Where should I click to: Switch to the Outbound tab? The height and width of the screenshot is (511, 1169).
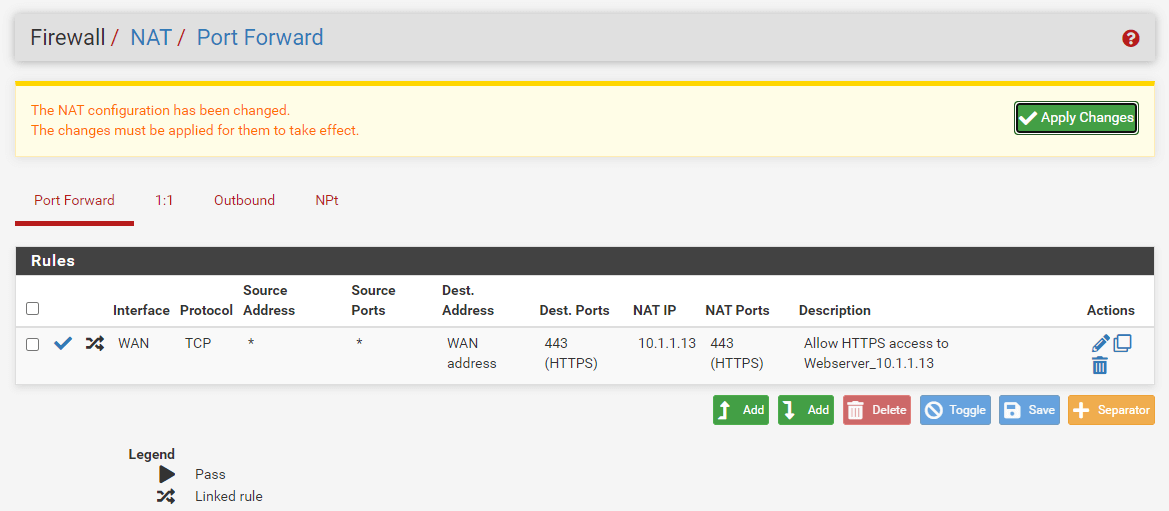pyautogui.click(x=245, y=201)
